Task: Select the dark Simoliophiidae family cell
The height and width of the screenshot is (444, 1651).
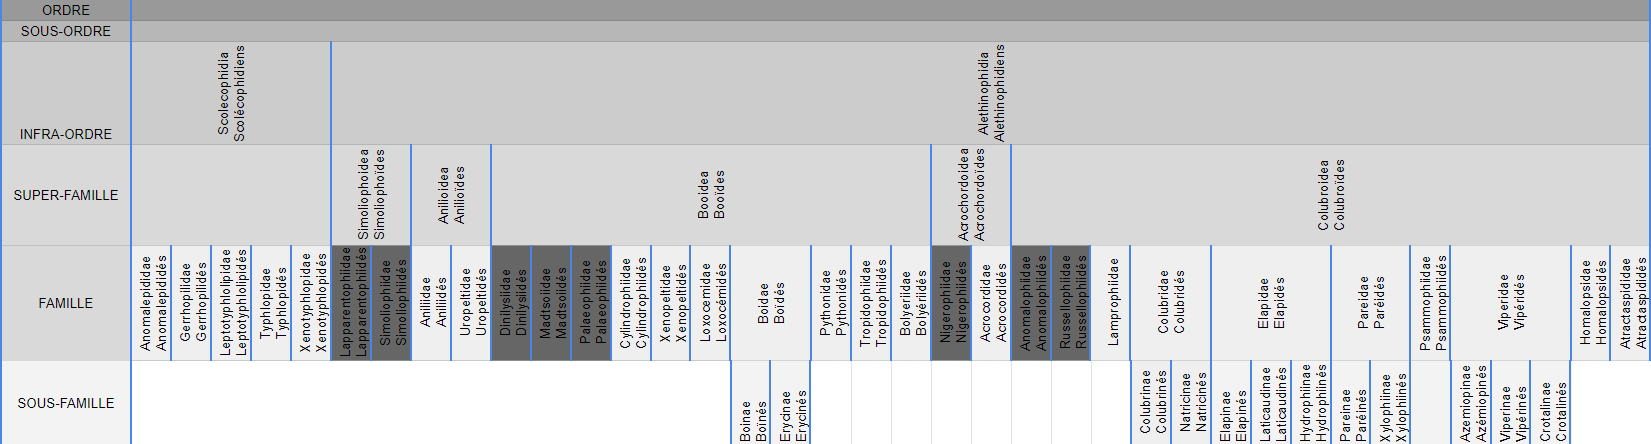Action: (391, 303)
